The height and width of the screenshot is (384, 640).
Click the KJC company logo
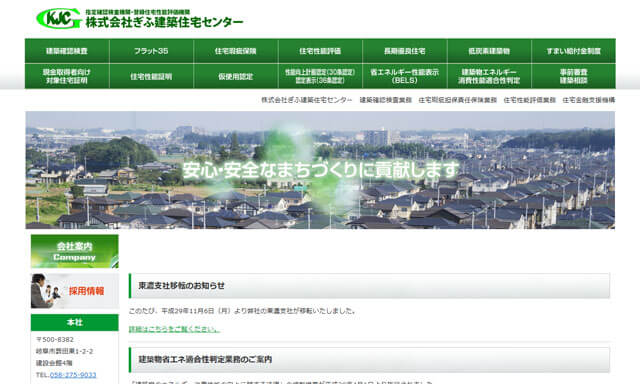coord(60,18)
